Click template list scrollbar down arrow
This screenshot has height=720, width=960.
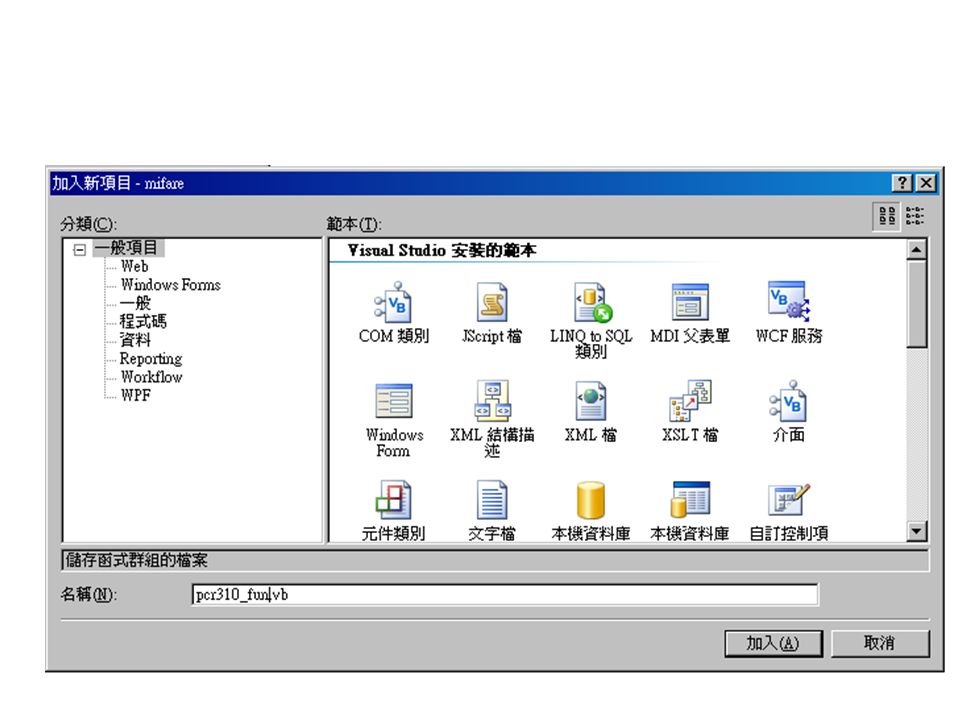[x=917, y=531]
